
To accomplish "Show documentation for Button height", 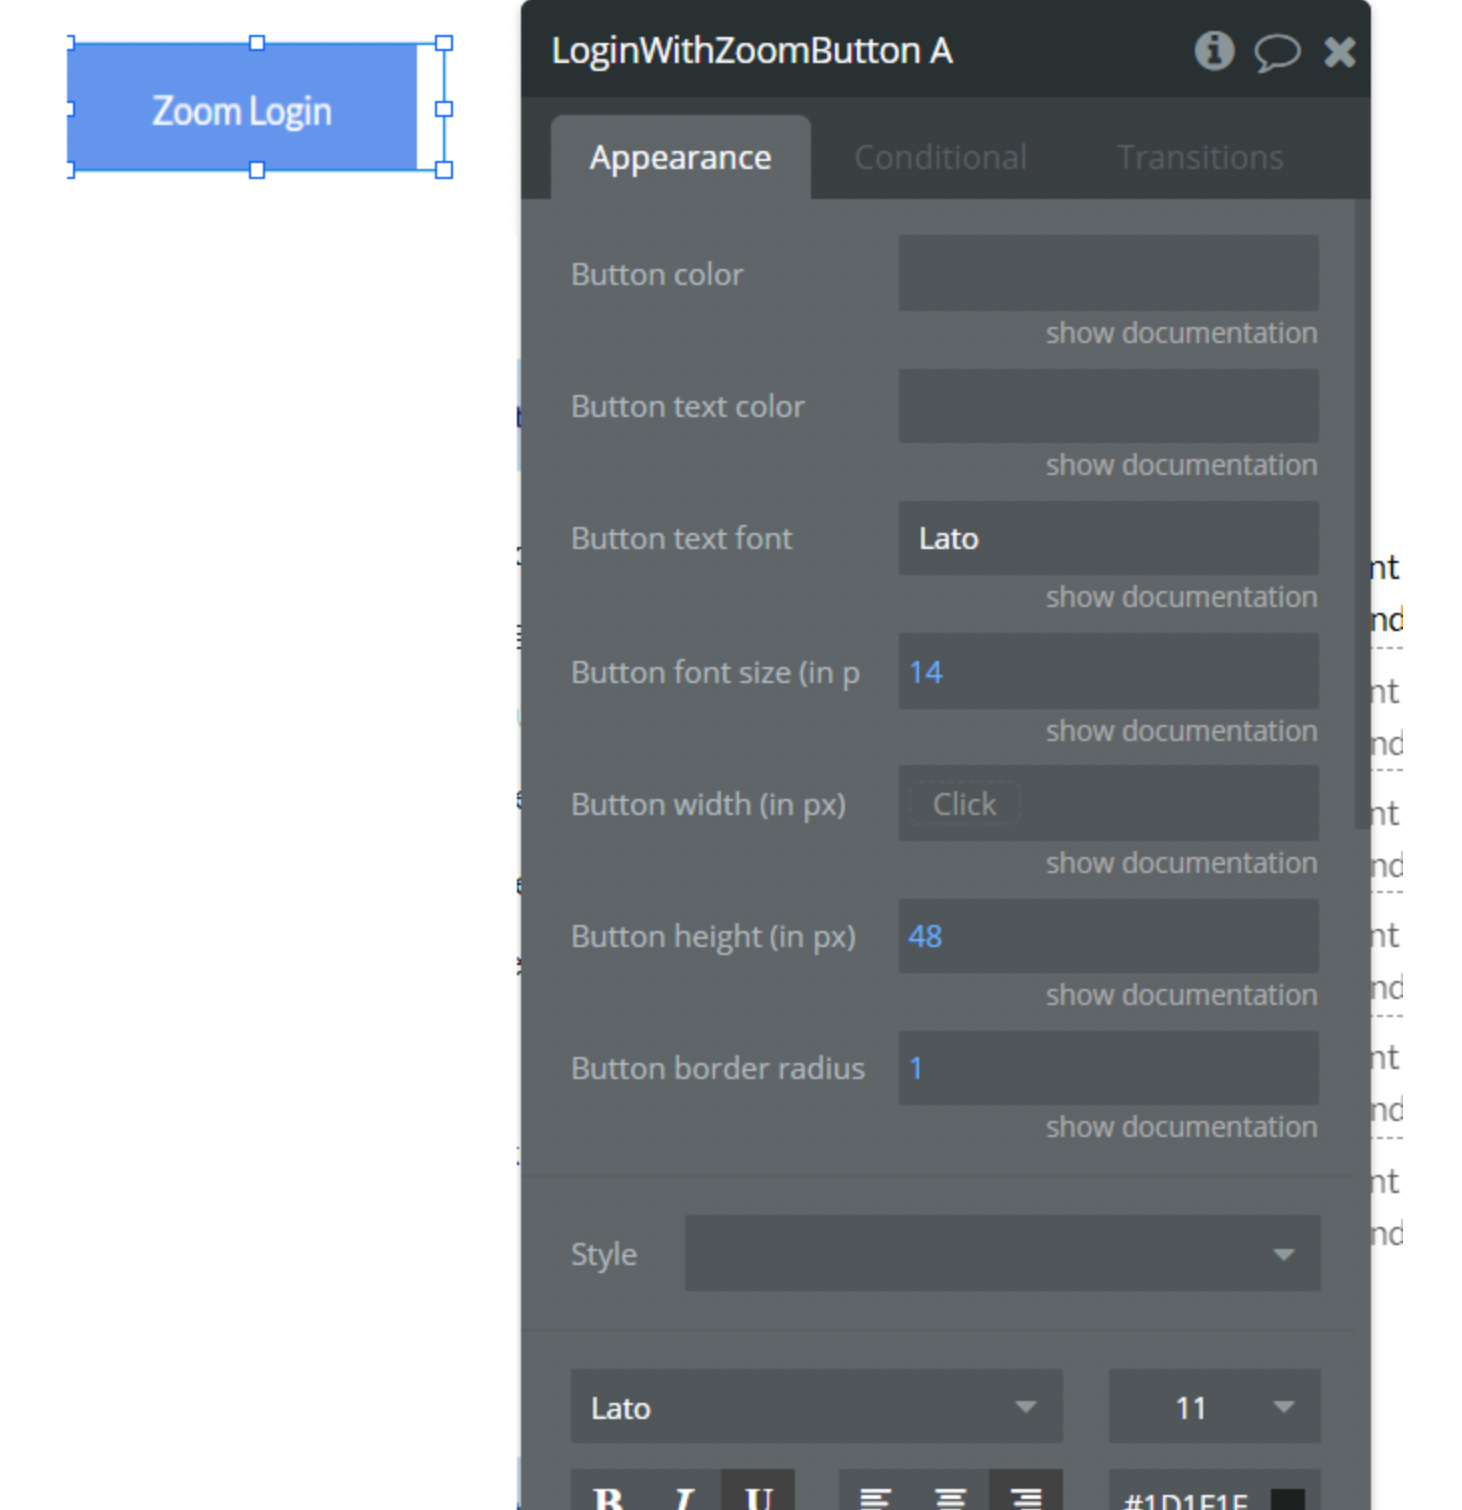I will pyautogui.click(x=1181, y=995).
